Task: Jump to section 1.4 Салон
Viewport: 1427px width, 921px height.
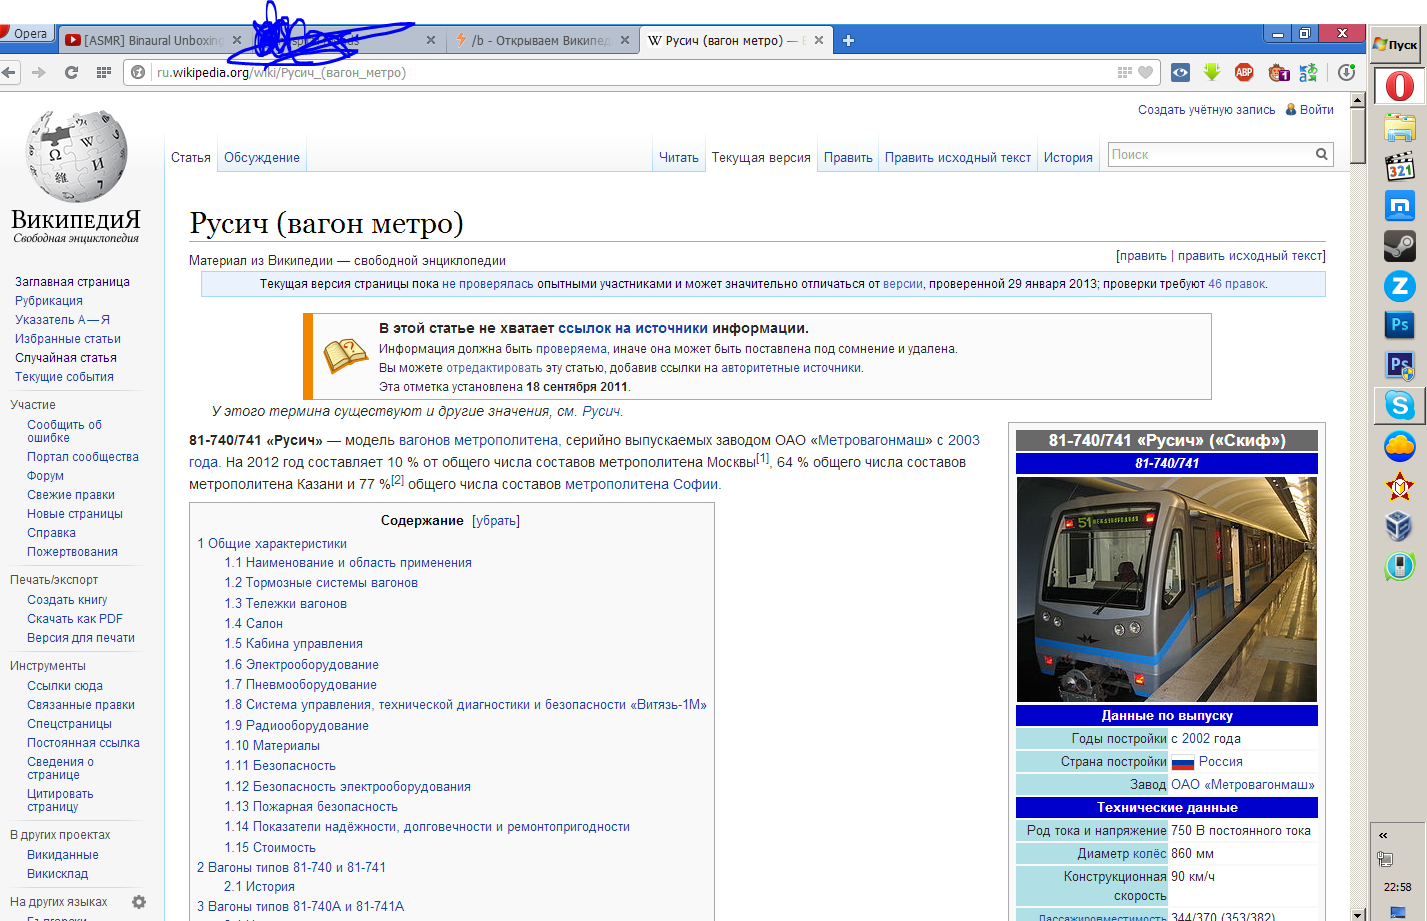Action: point(254,624)
